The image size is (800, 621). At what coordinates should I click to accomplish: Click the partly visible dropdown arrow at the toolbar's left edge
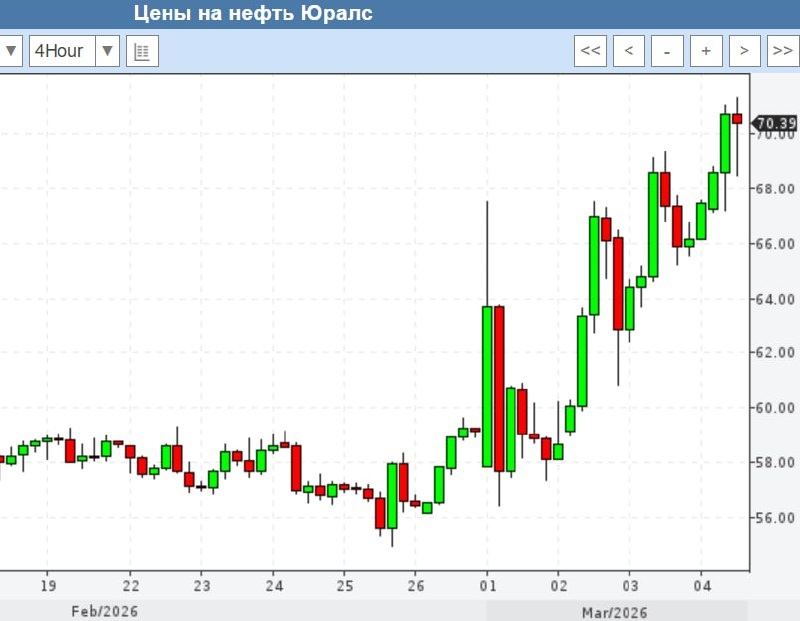pyautogui.click(x=11, y=51)
